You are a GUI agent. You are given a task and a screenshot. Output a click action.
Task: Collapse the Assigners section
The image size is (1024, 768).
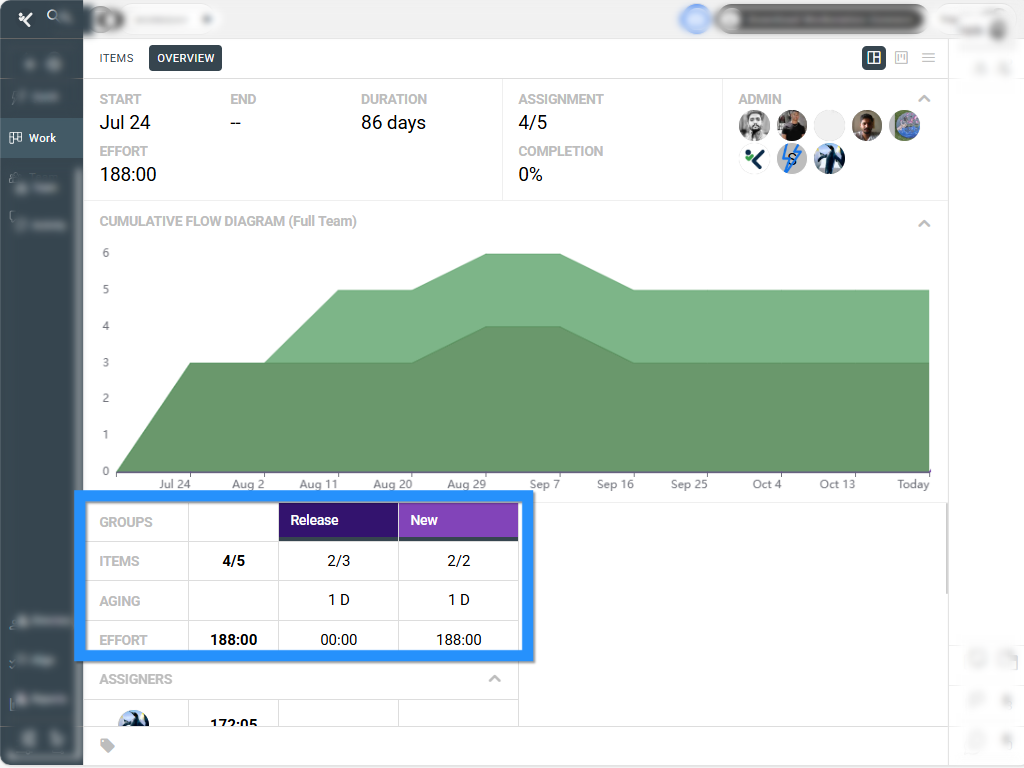pos(494,679)
